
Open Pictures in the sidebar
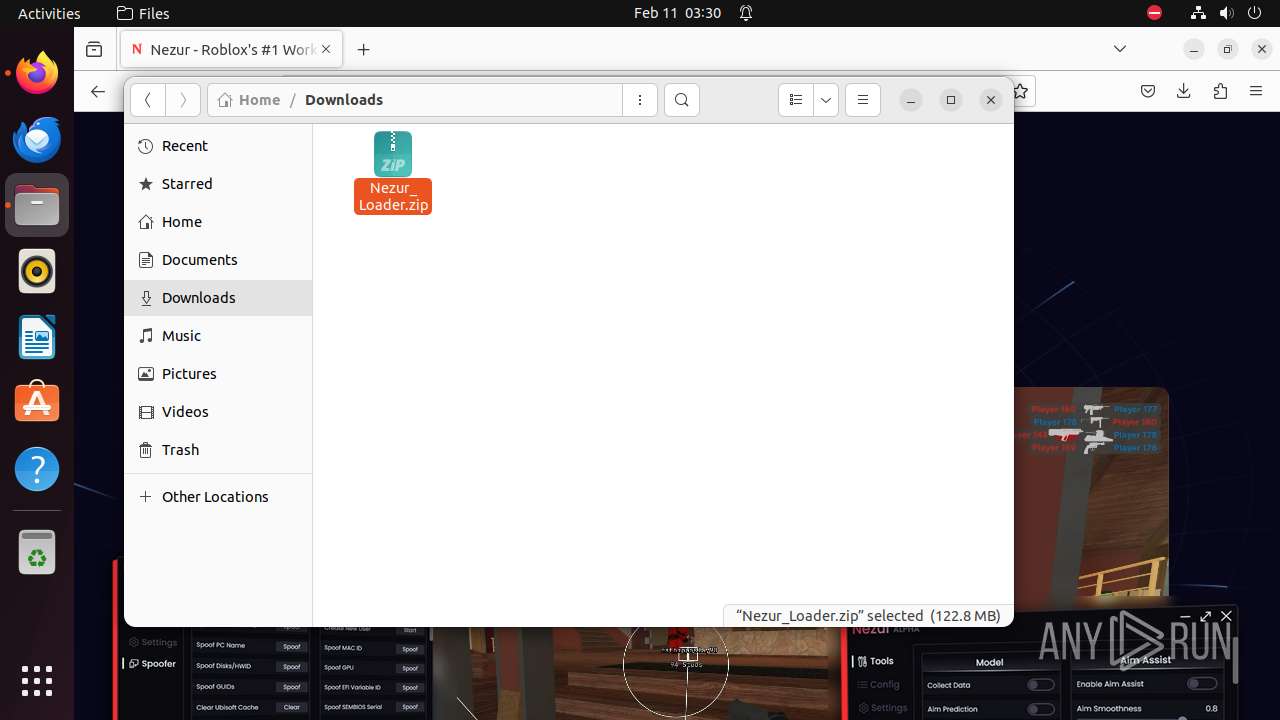tap(218, 374)
